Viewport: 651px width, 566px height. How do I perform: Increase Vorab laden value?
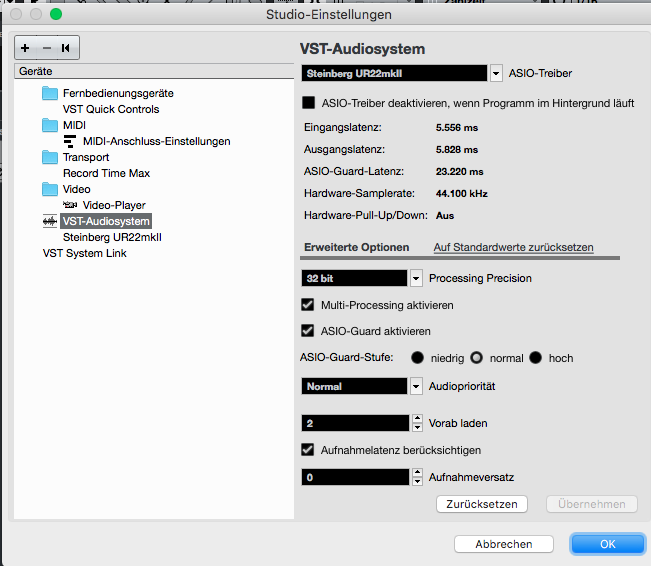[x=418, y=419]
